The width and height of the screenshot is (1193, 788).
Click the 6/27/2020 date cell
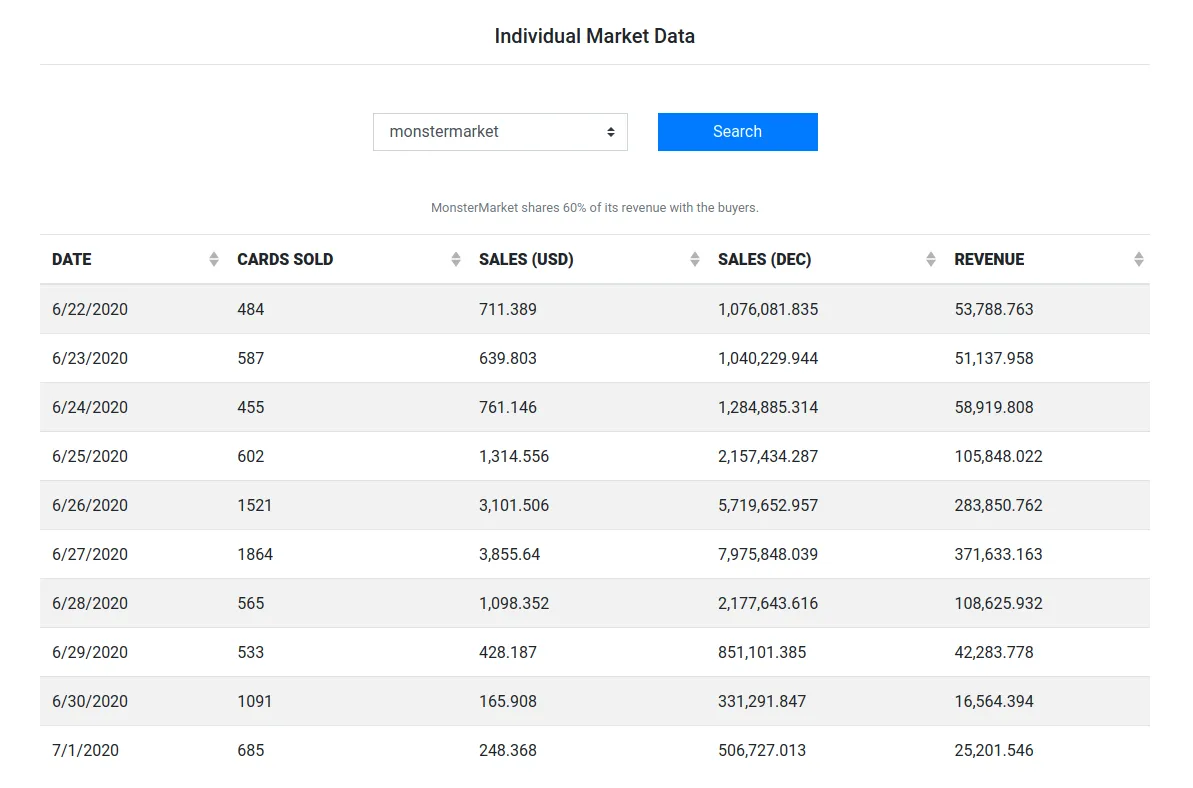coord(90,554)
